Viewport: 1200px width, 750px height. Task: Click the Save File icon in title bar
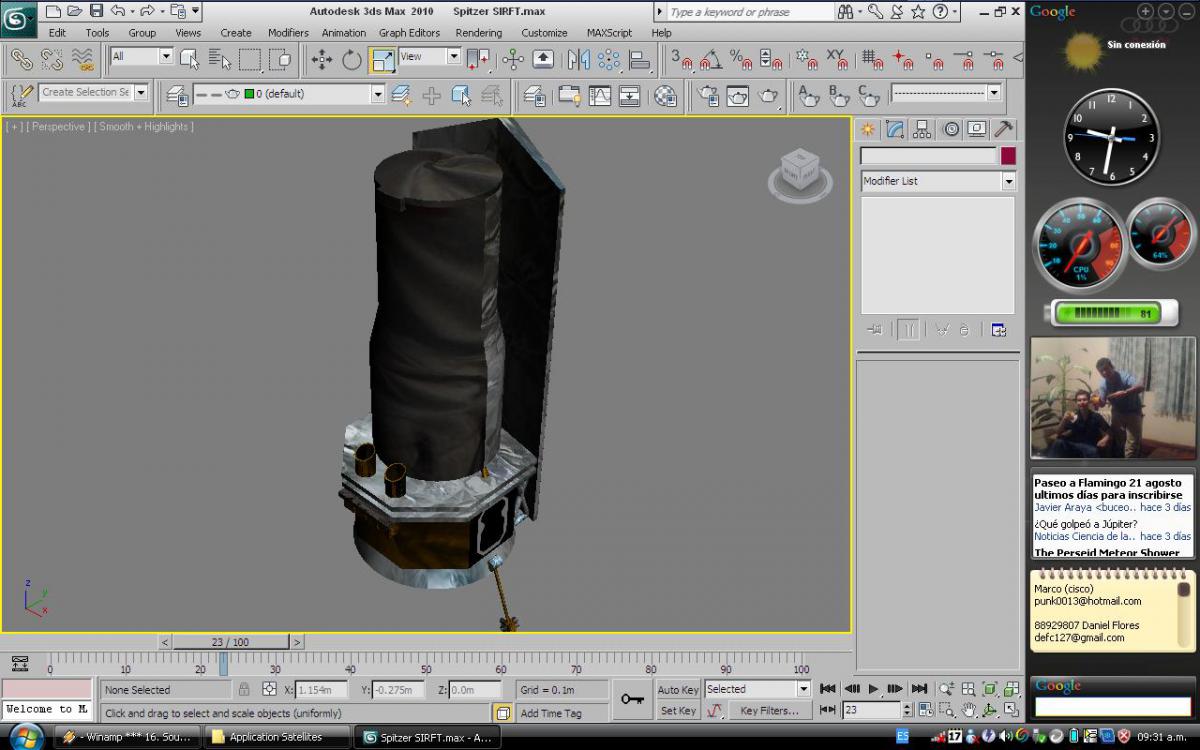96,11
